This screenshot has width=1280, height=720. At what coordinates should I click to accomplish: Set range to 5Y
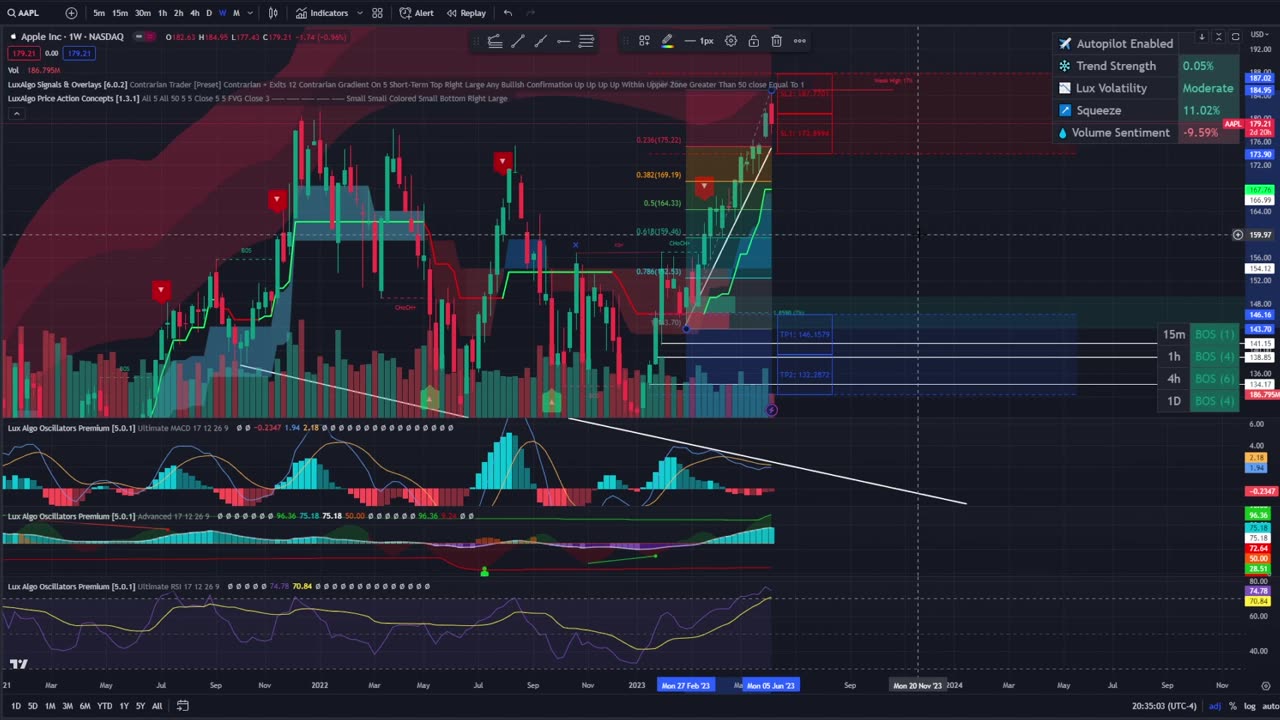140,706
